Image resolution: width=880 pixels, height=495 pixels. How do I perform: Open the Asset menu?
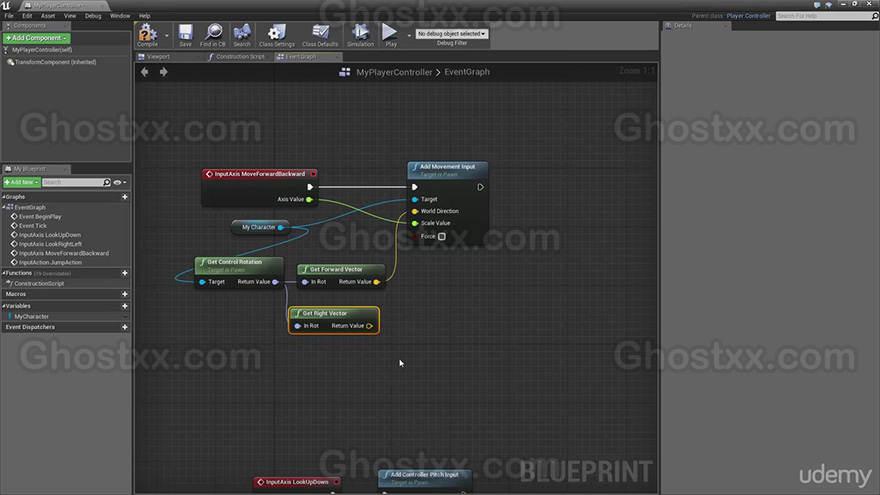point(48,16)
